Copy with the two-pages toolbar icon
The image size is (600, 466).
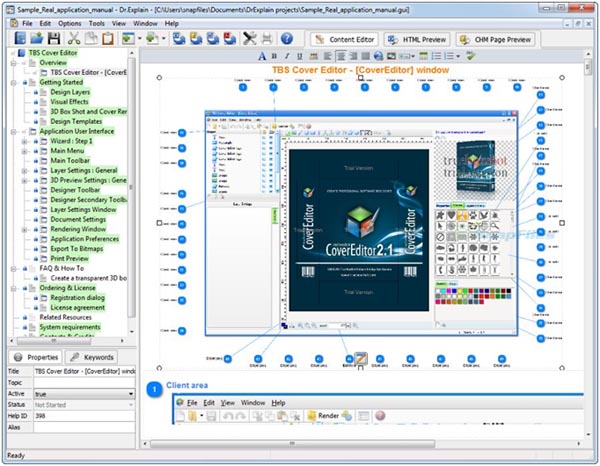point(91,39)
